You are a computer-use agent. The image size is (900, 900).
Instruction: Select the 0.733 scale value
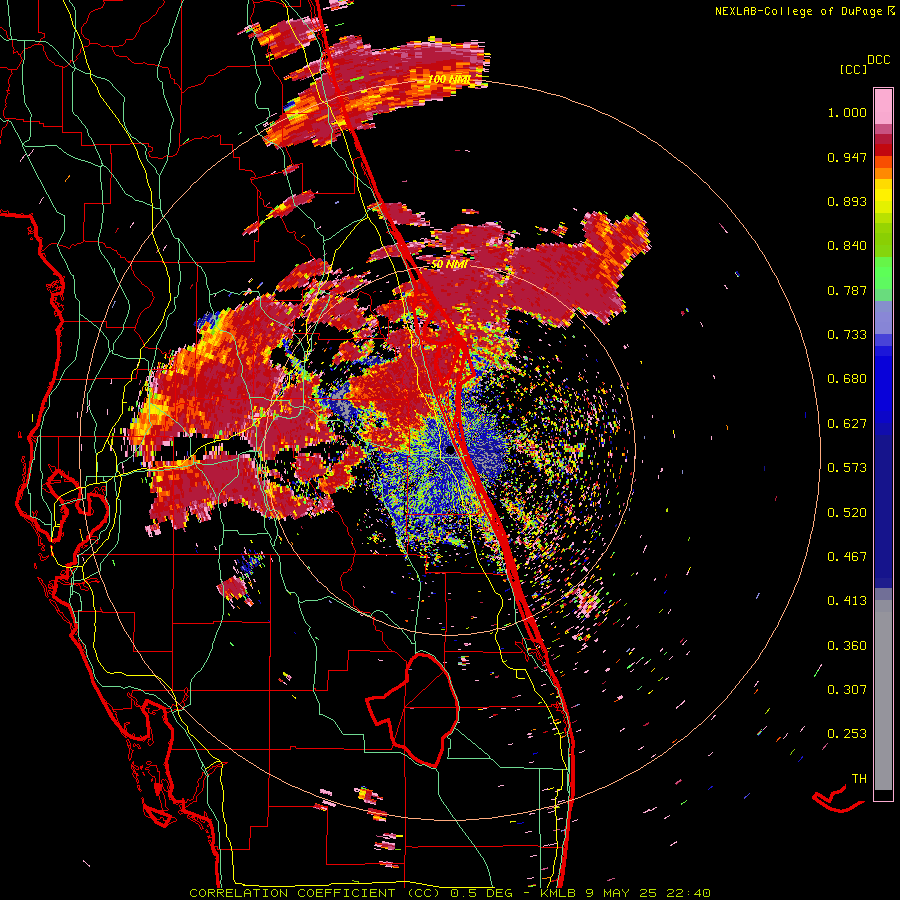pyautogui.click(x=847, y=335)
